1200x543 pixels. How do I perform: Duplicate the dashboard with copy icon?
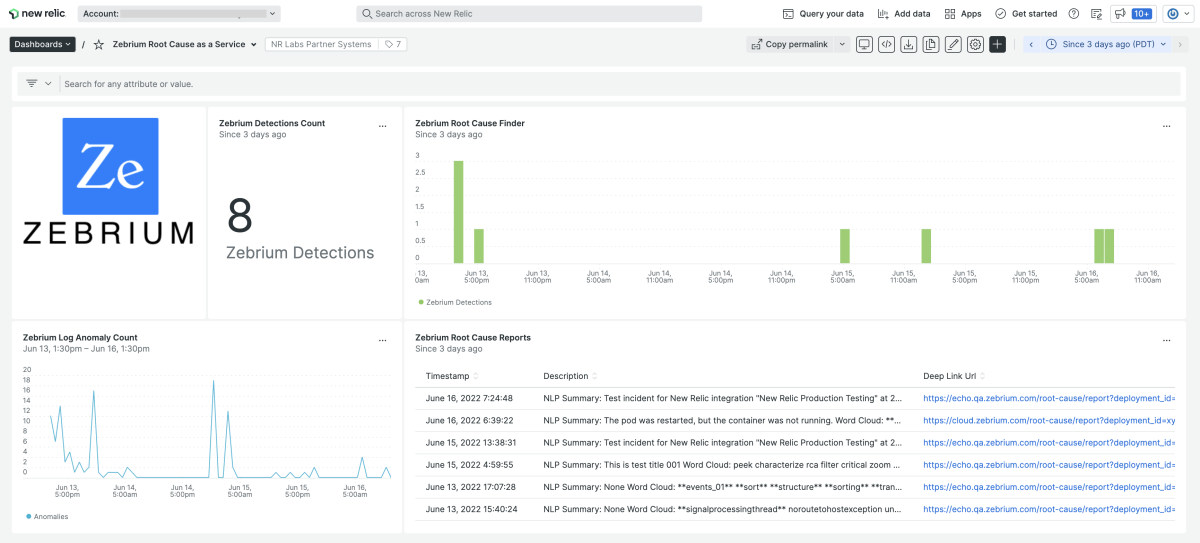931,44
